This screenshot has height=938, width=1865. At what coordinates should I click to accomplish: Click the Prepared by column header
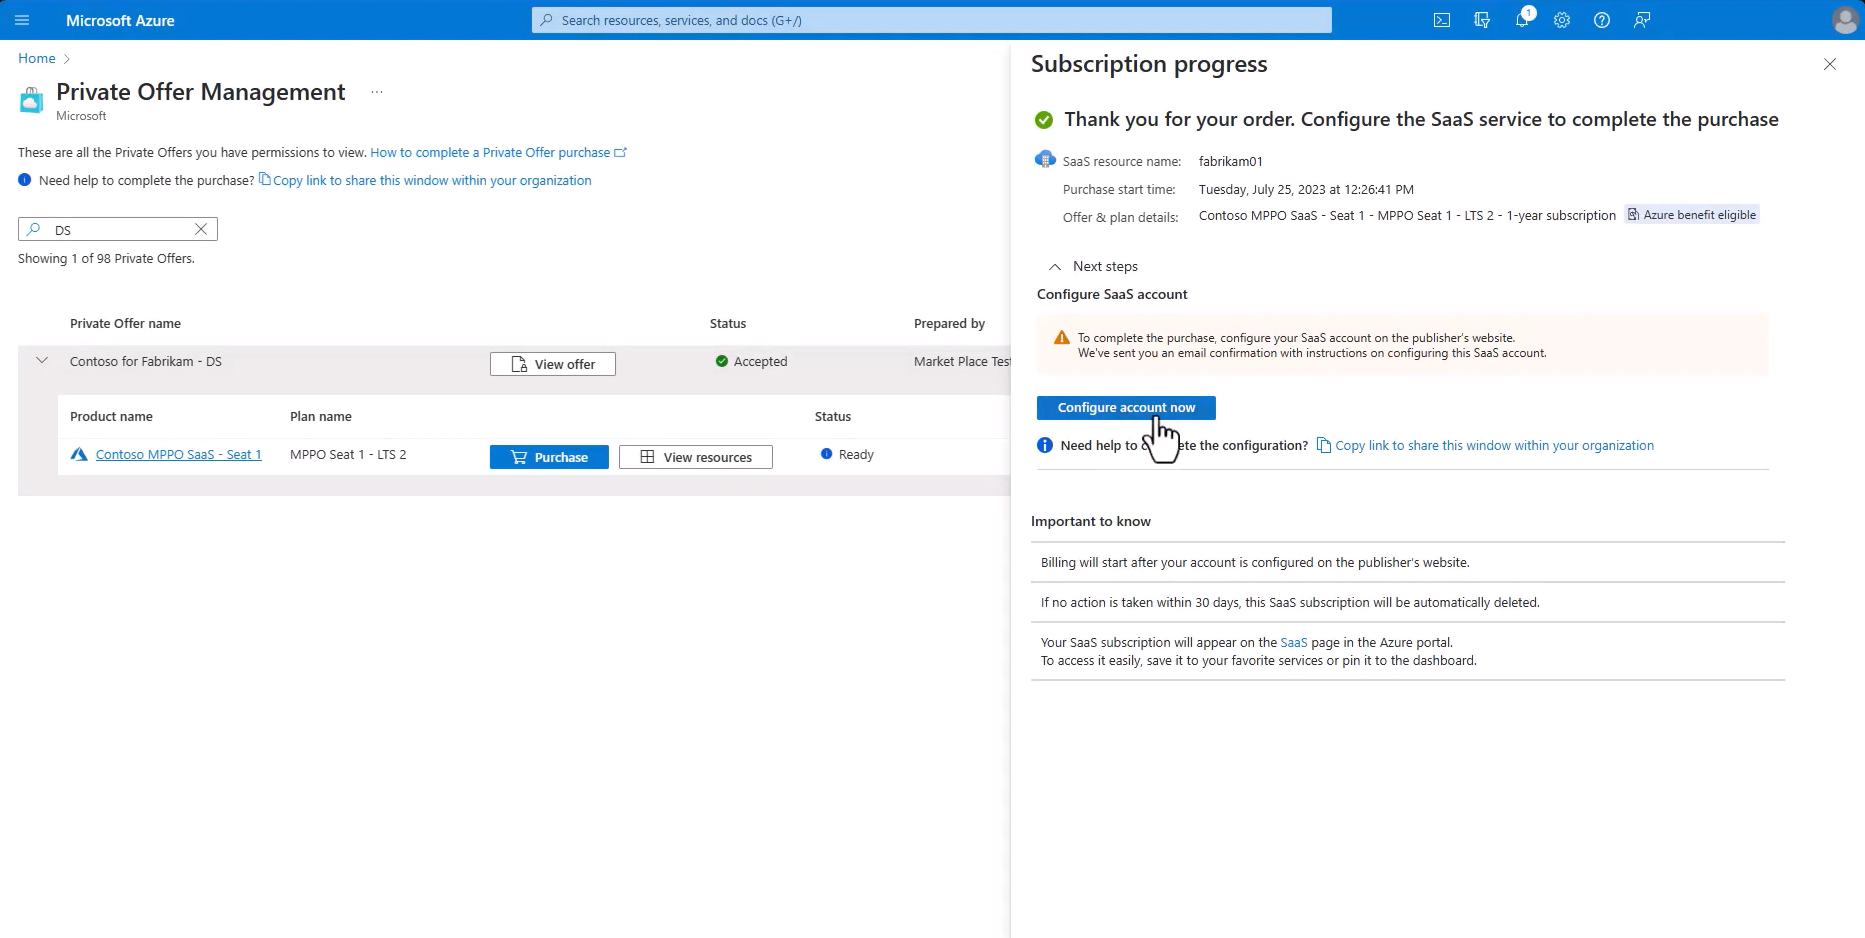[x=949, y=324]
